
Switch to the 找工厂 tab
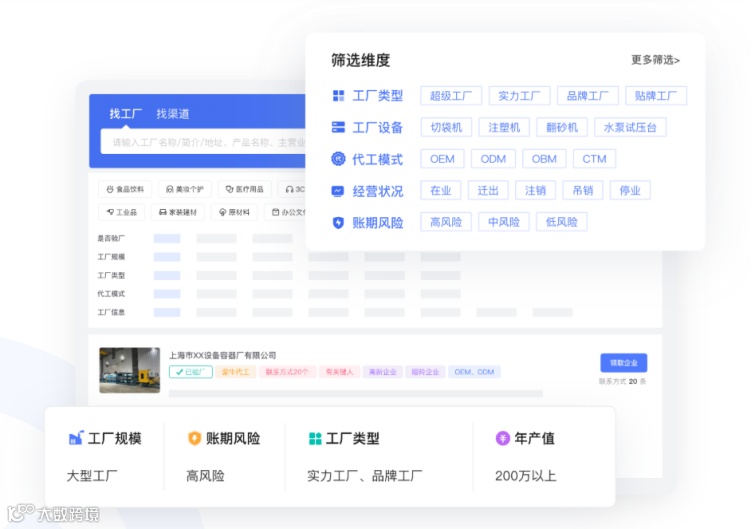(x=125, y=114)
